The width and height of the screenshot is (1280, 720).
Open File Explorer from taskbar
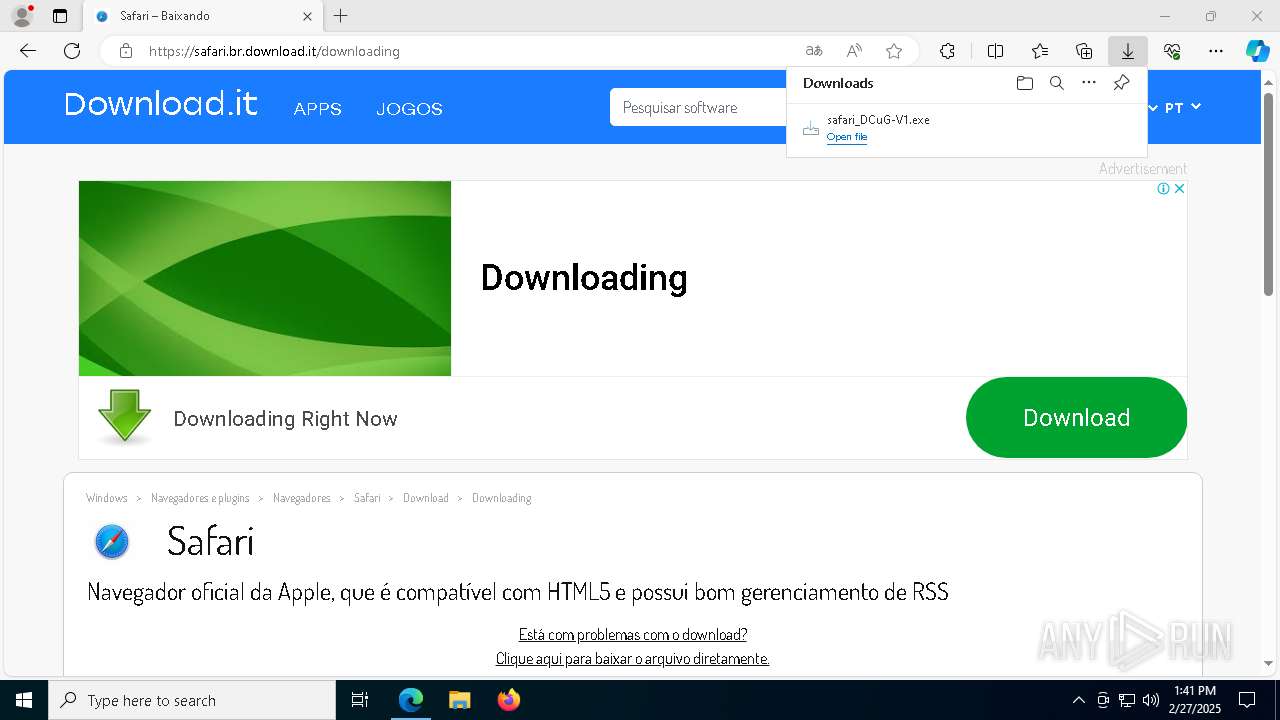pyautogui.click(x=459, y=700)
